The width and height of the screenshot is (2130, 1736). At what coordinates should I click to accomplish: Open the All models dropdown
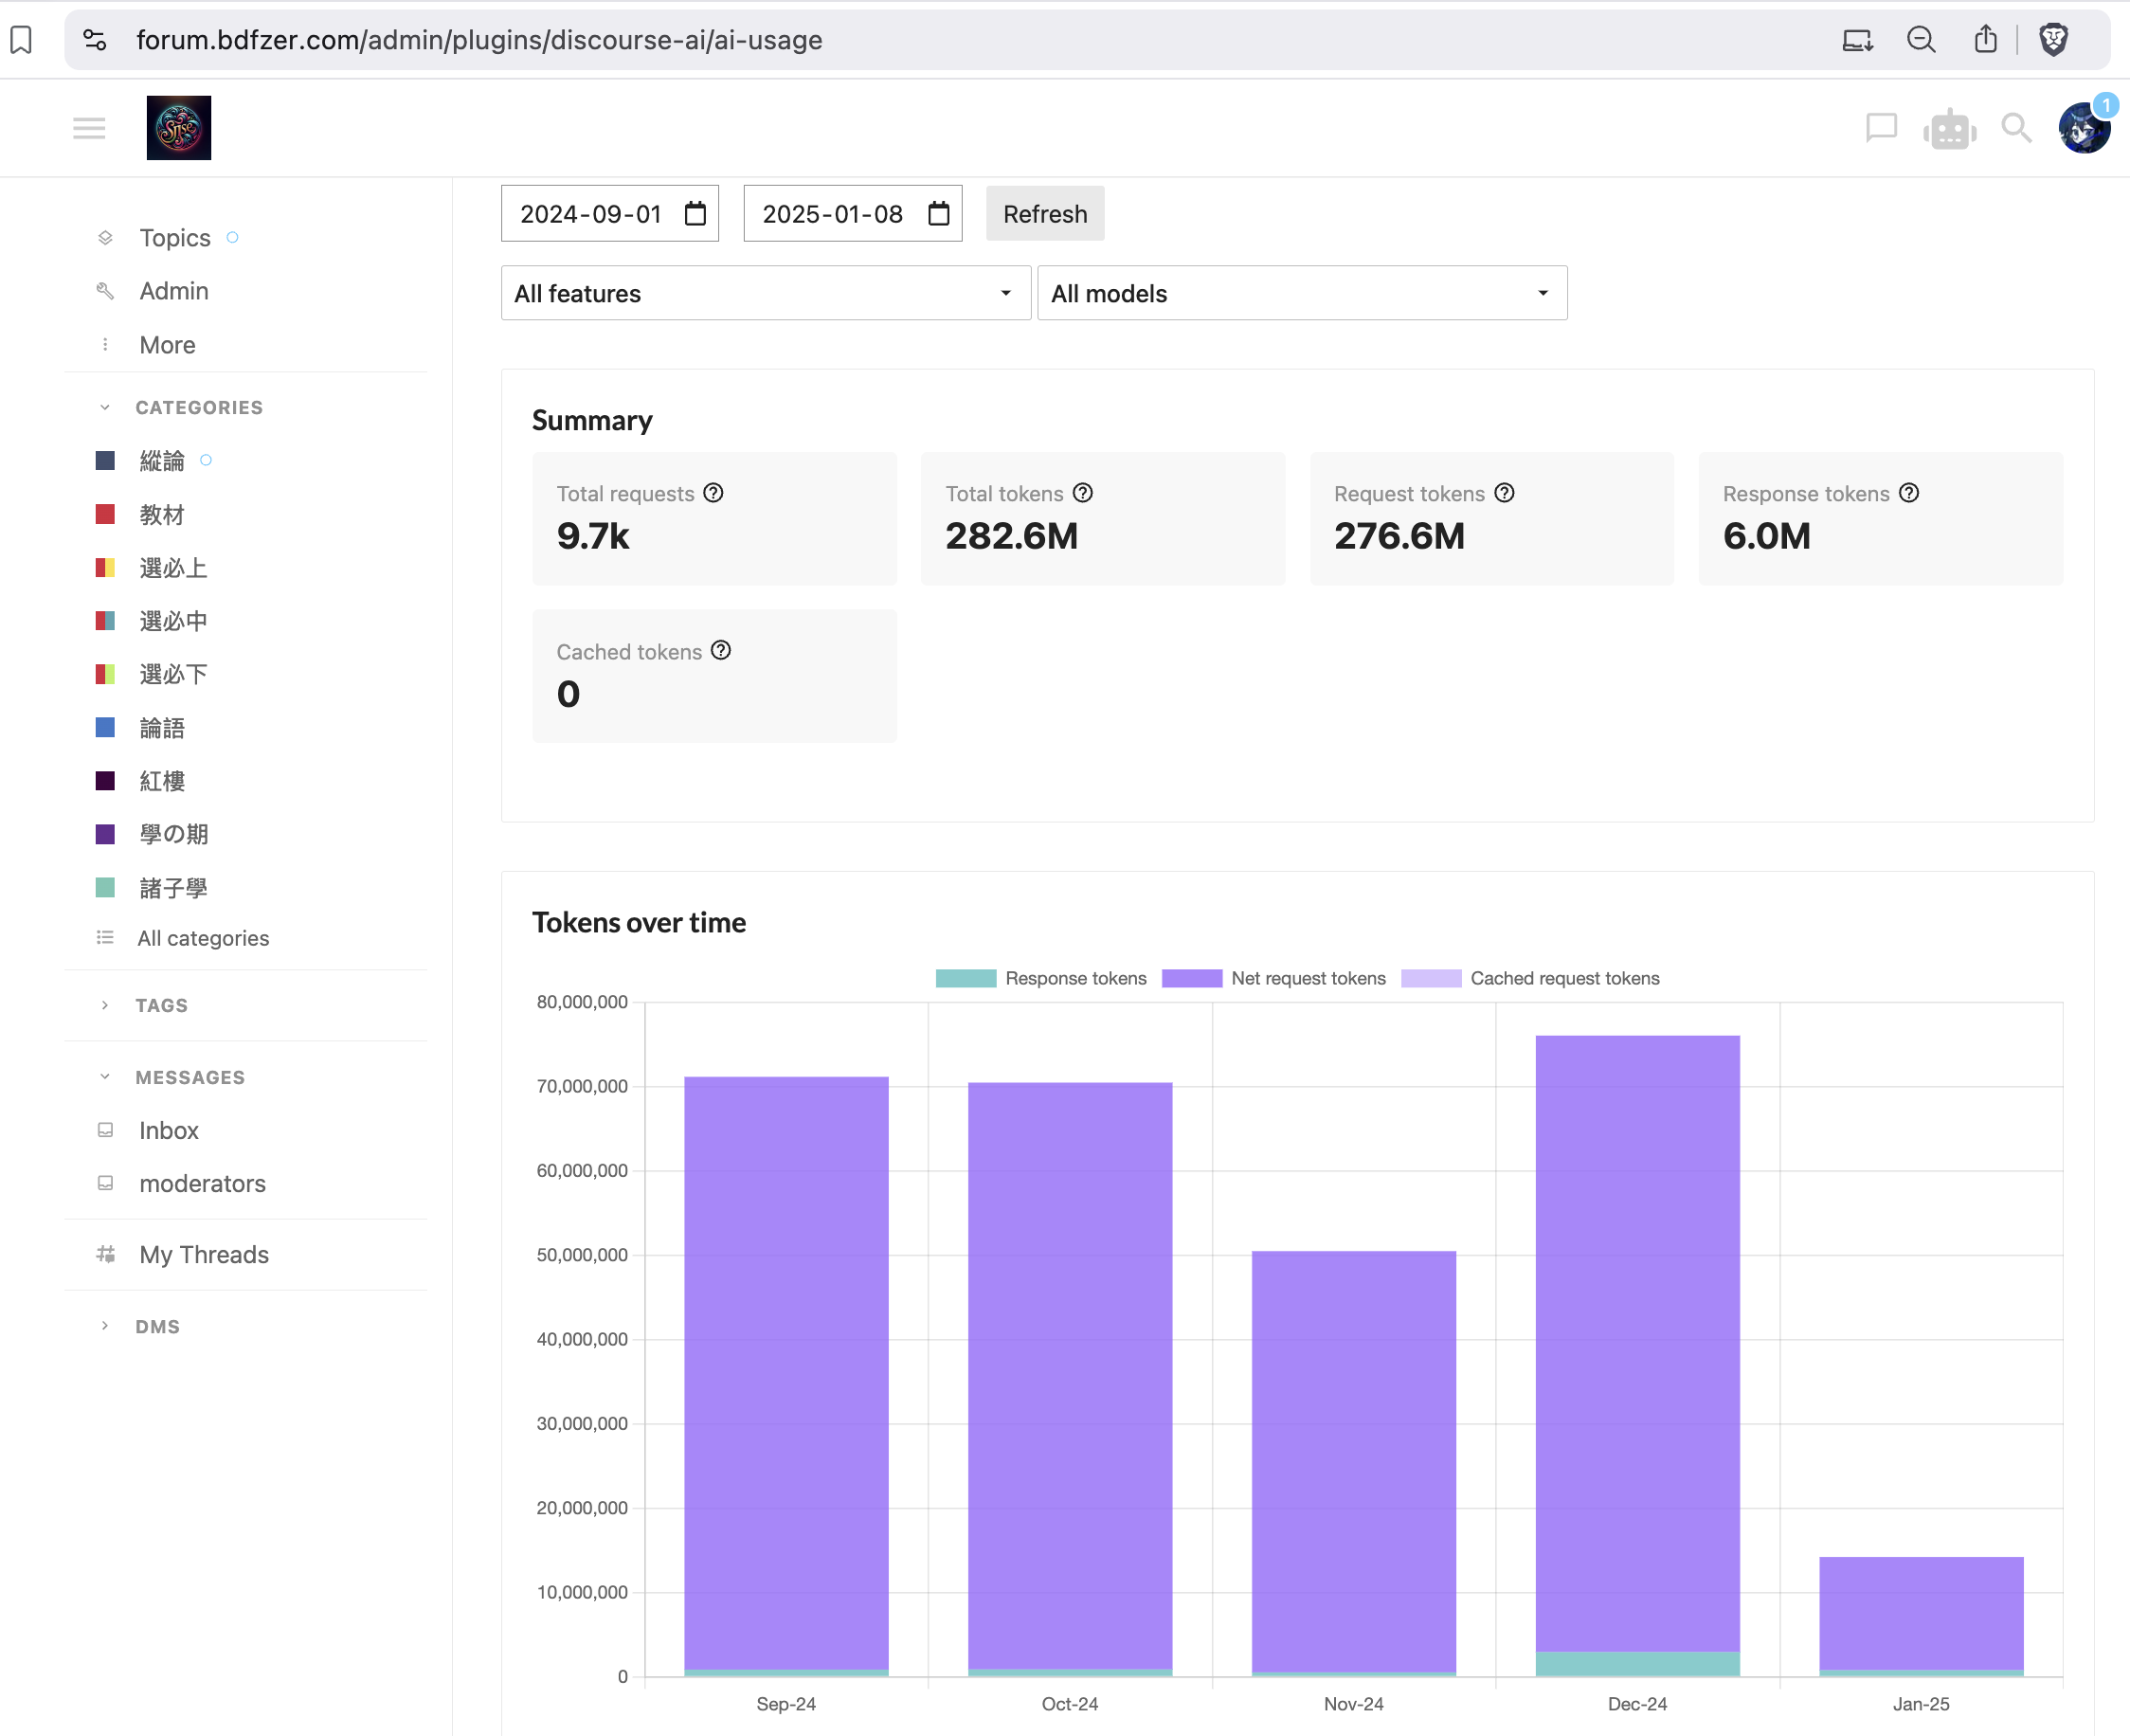[x=1301, y=293]
